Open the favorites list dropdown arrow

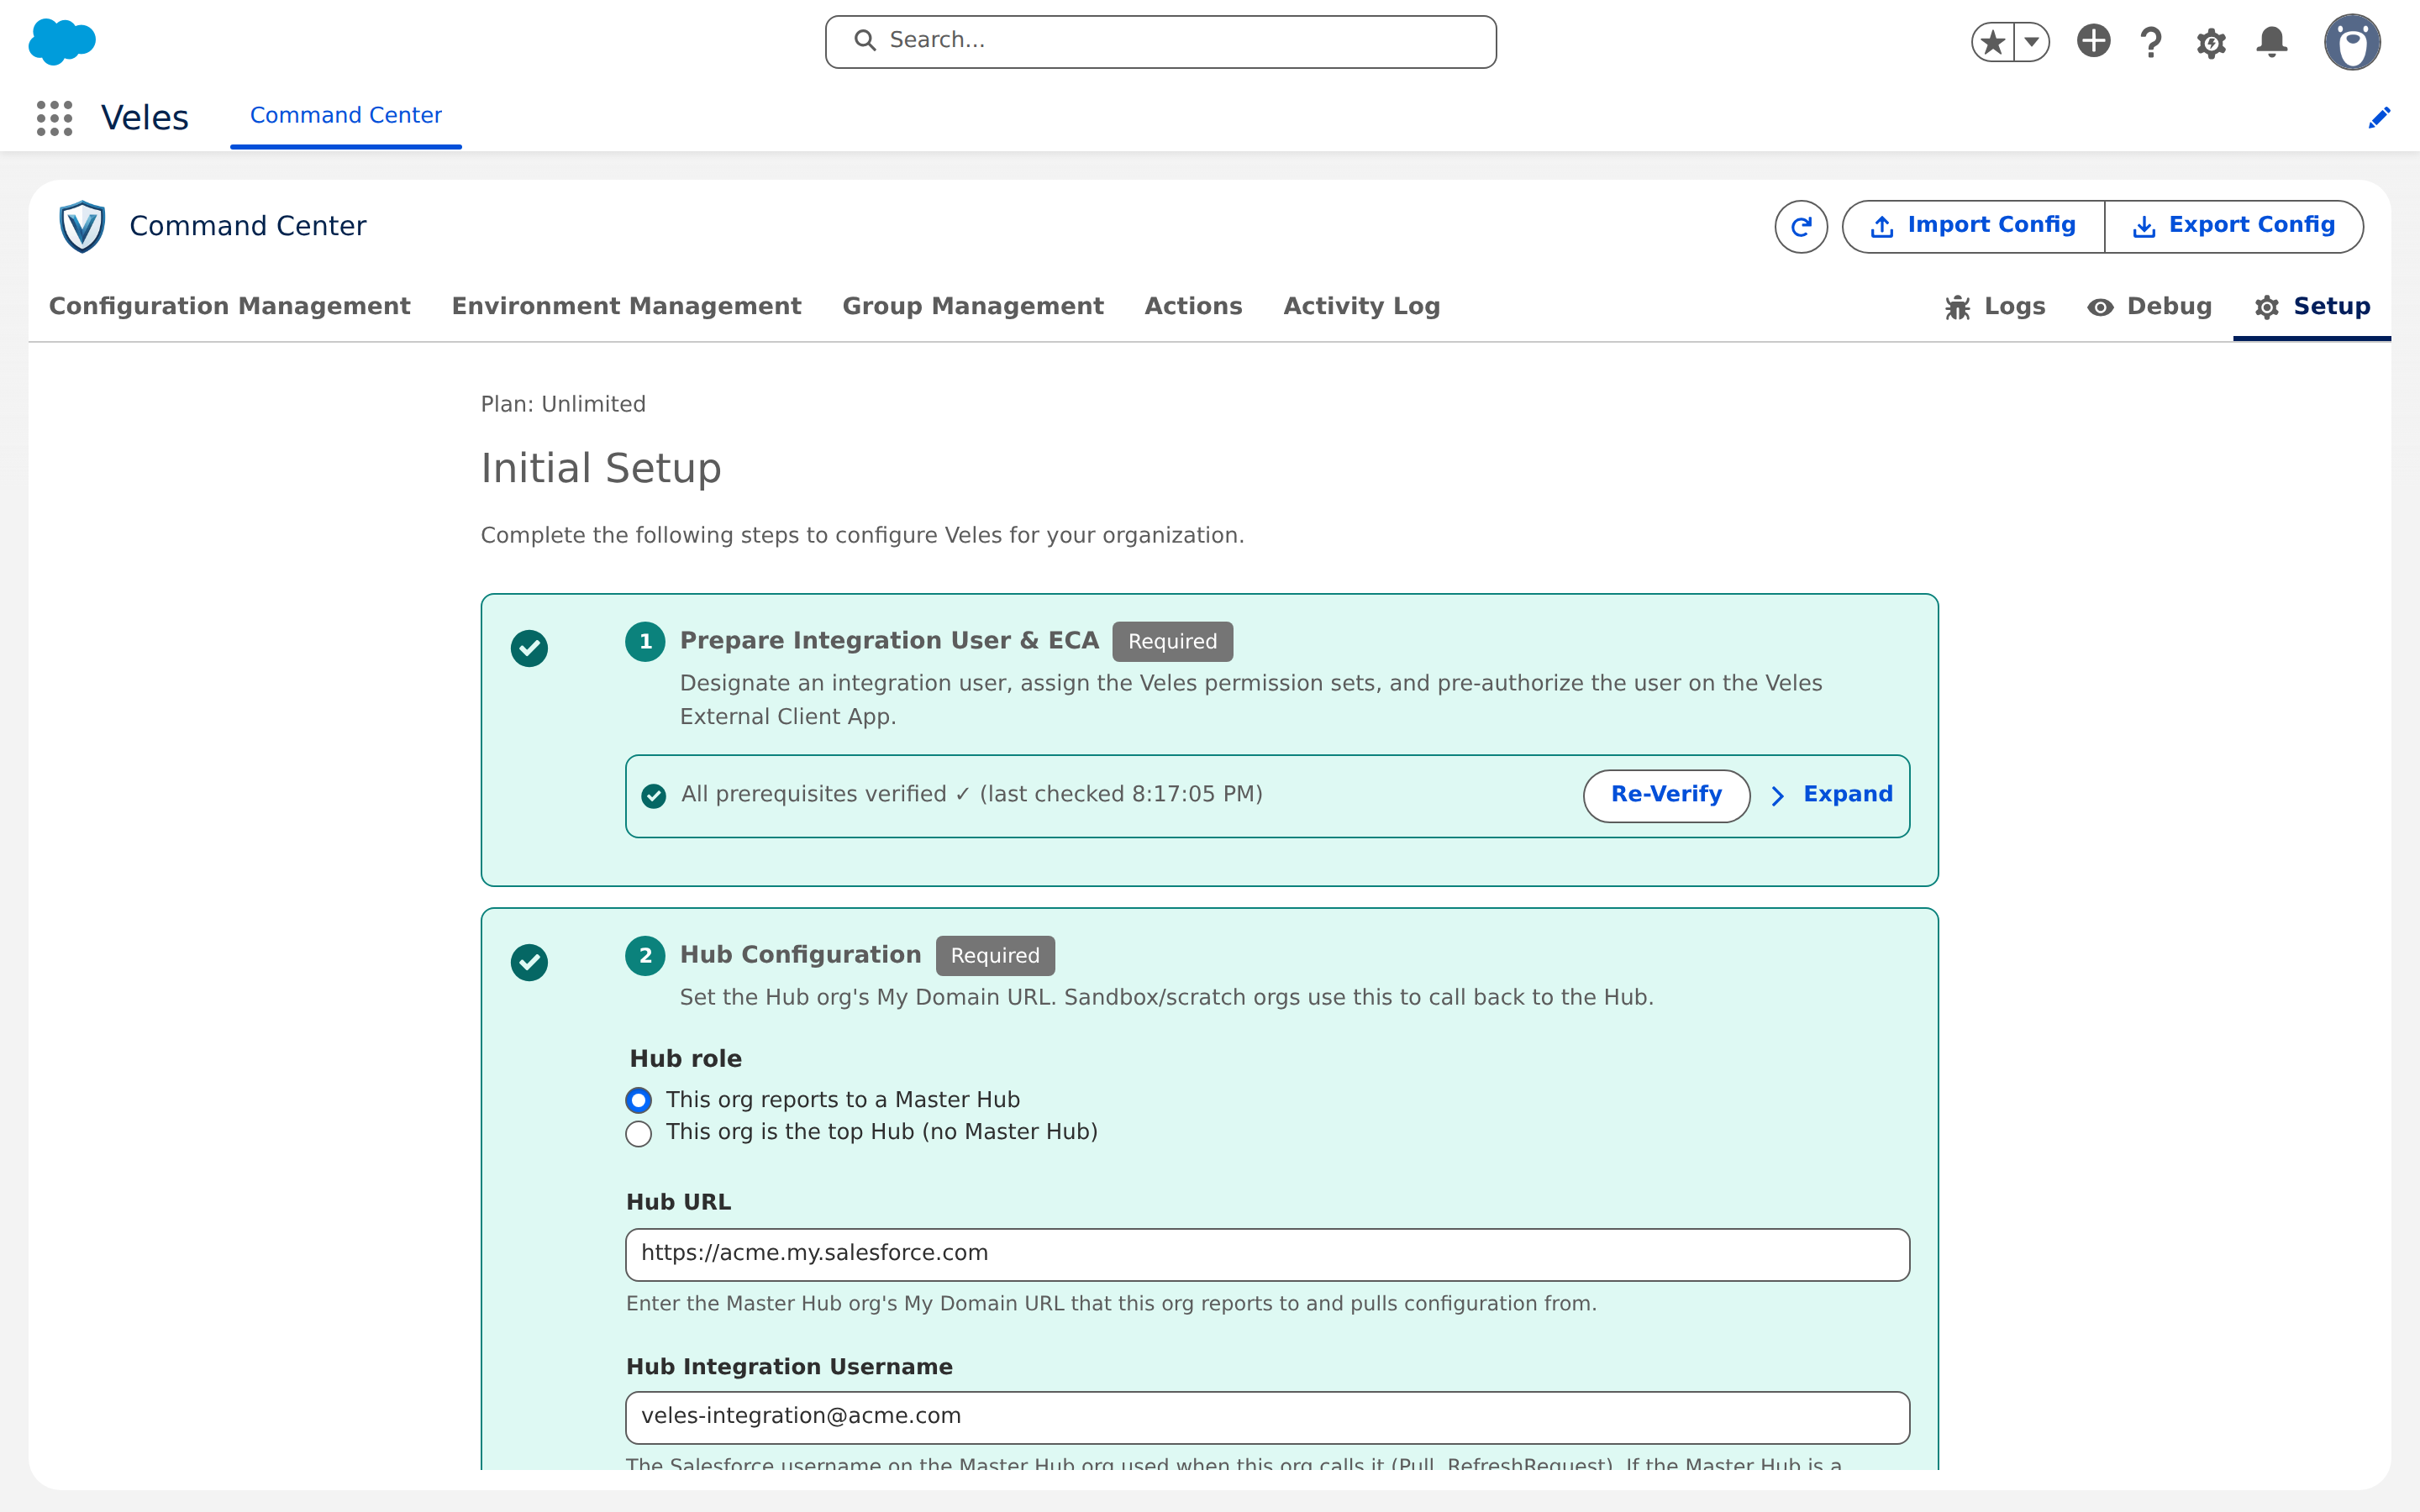tap(2031, 42)
